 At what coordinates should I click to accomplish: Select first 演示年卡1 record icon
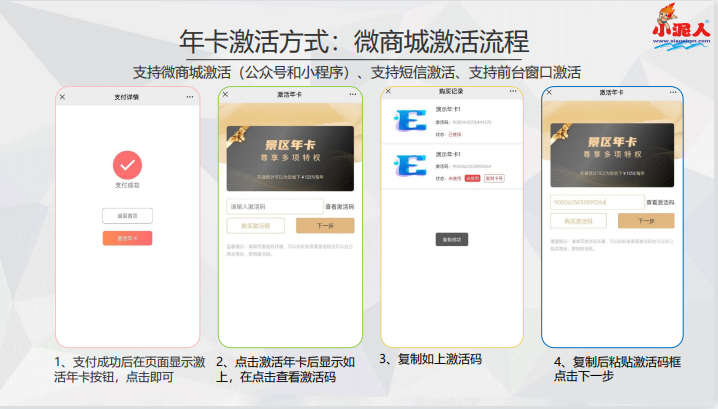(x=410, y=120)
